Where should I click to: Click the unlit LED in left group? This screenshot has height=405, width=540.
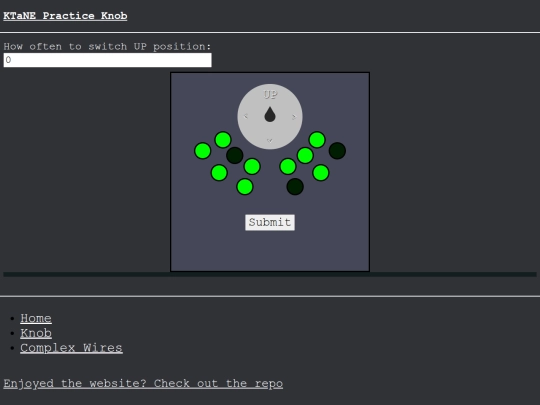click(235, 155)
